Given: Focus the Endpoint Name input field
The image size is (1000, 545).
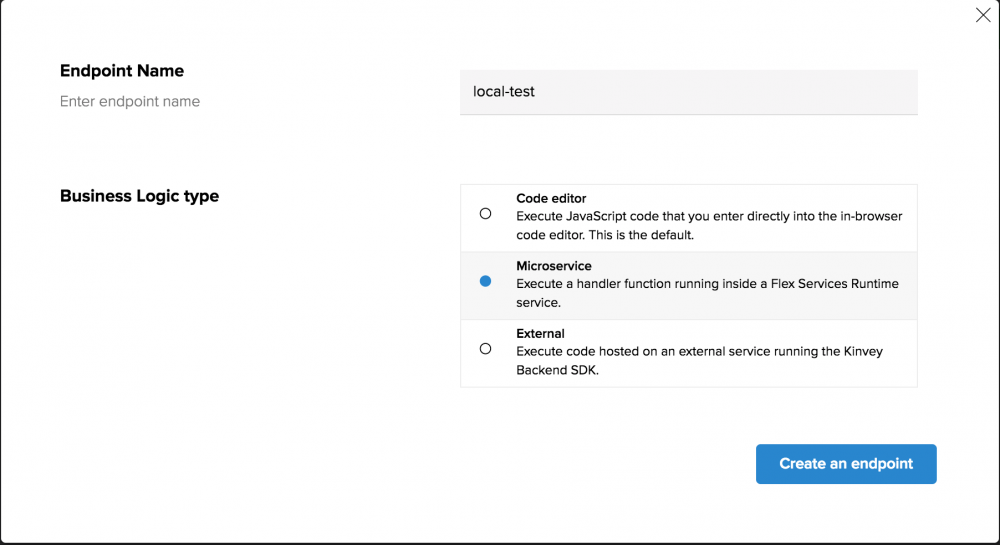Looking at the screenshot, I should click(x=688, y=92).
